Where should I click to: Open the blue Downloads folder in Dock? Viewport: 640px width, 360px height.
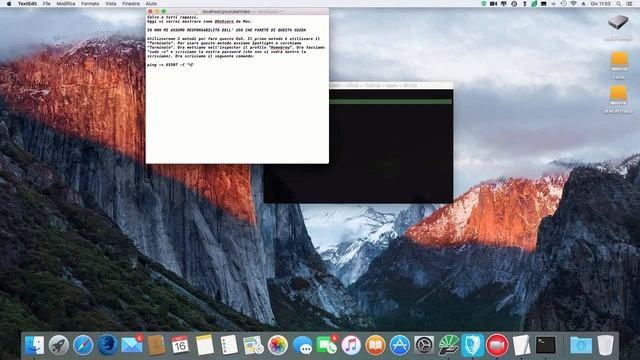pos(581,345)
